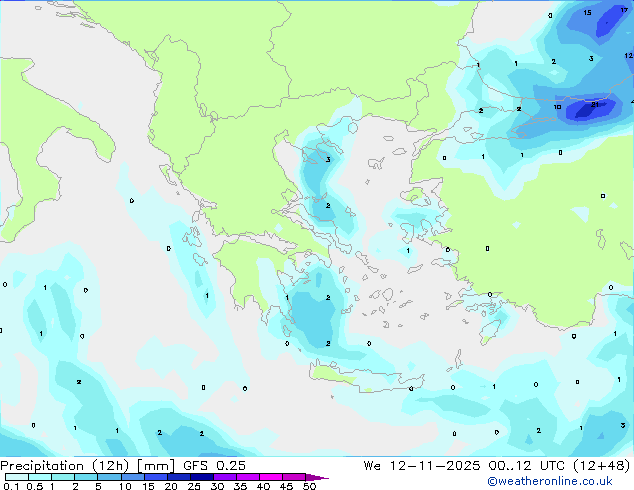Viewport: 634px width, 490px height.
Task: Click the 'Precipitation (12h) [mm] GFS 0.25' title
Action: pyautogui.click(x=123, y=466)
